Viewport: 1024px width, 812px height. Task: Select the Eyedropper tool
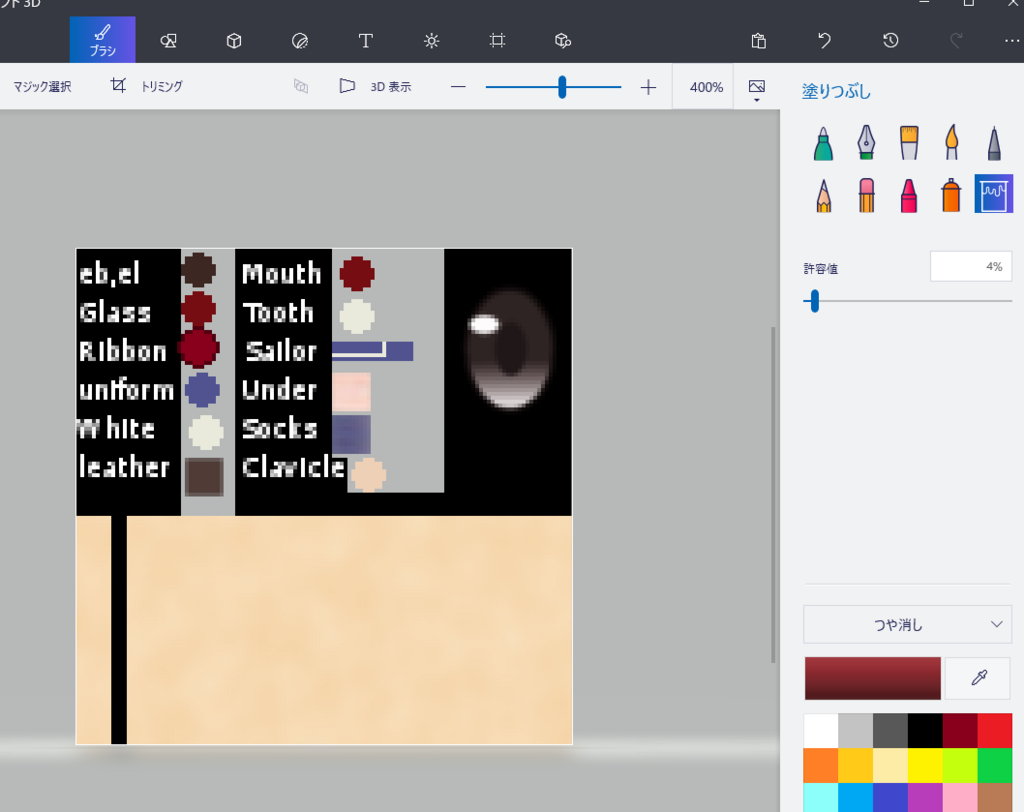[x=978, y=678]
